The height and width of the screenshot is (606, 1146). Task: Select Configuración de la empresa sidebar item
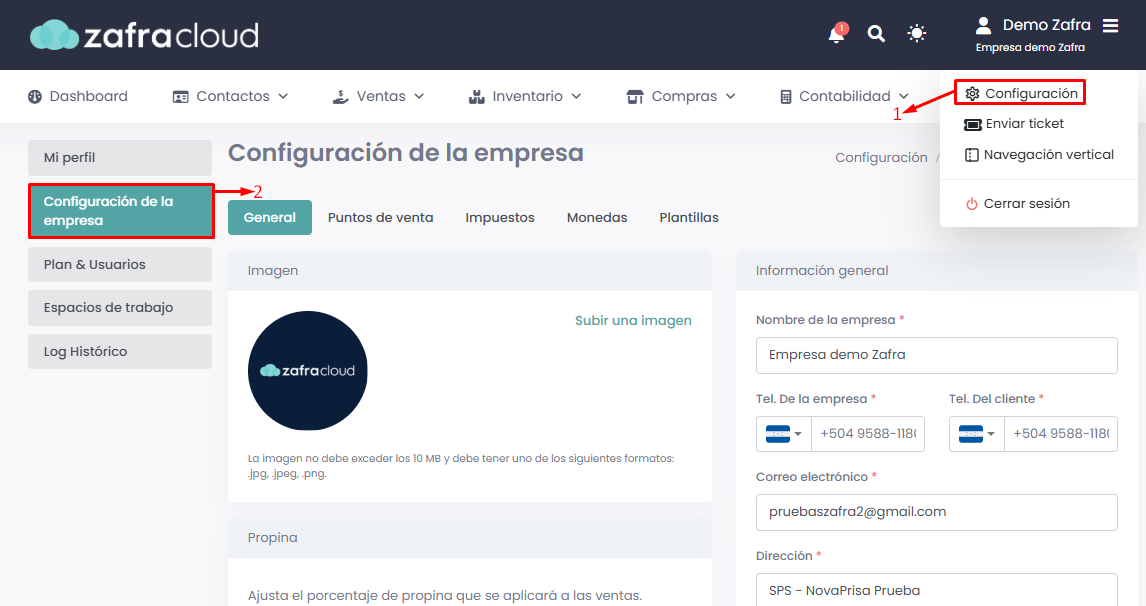121,211
